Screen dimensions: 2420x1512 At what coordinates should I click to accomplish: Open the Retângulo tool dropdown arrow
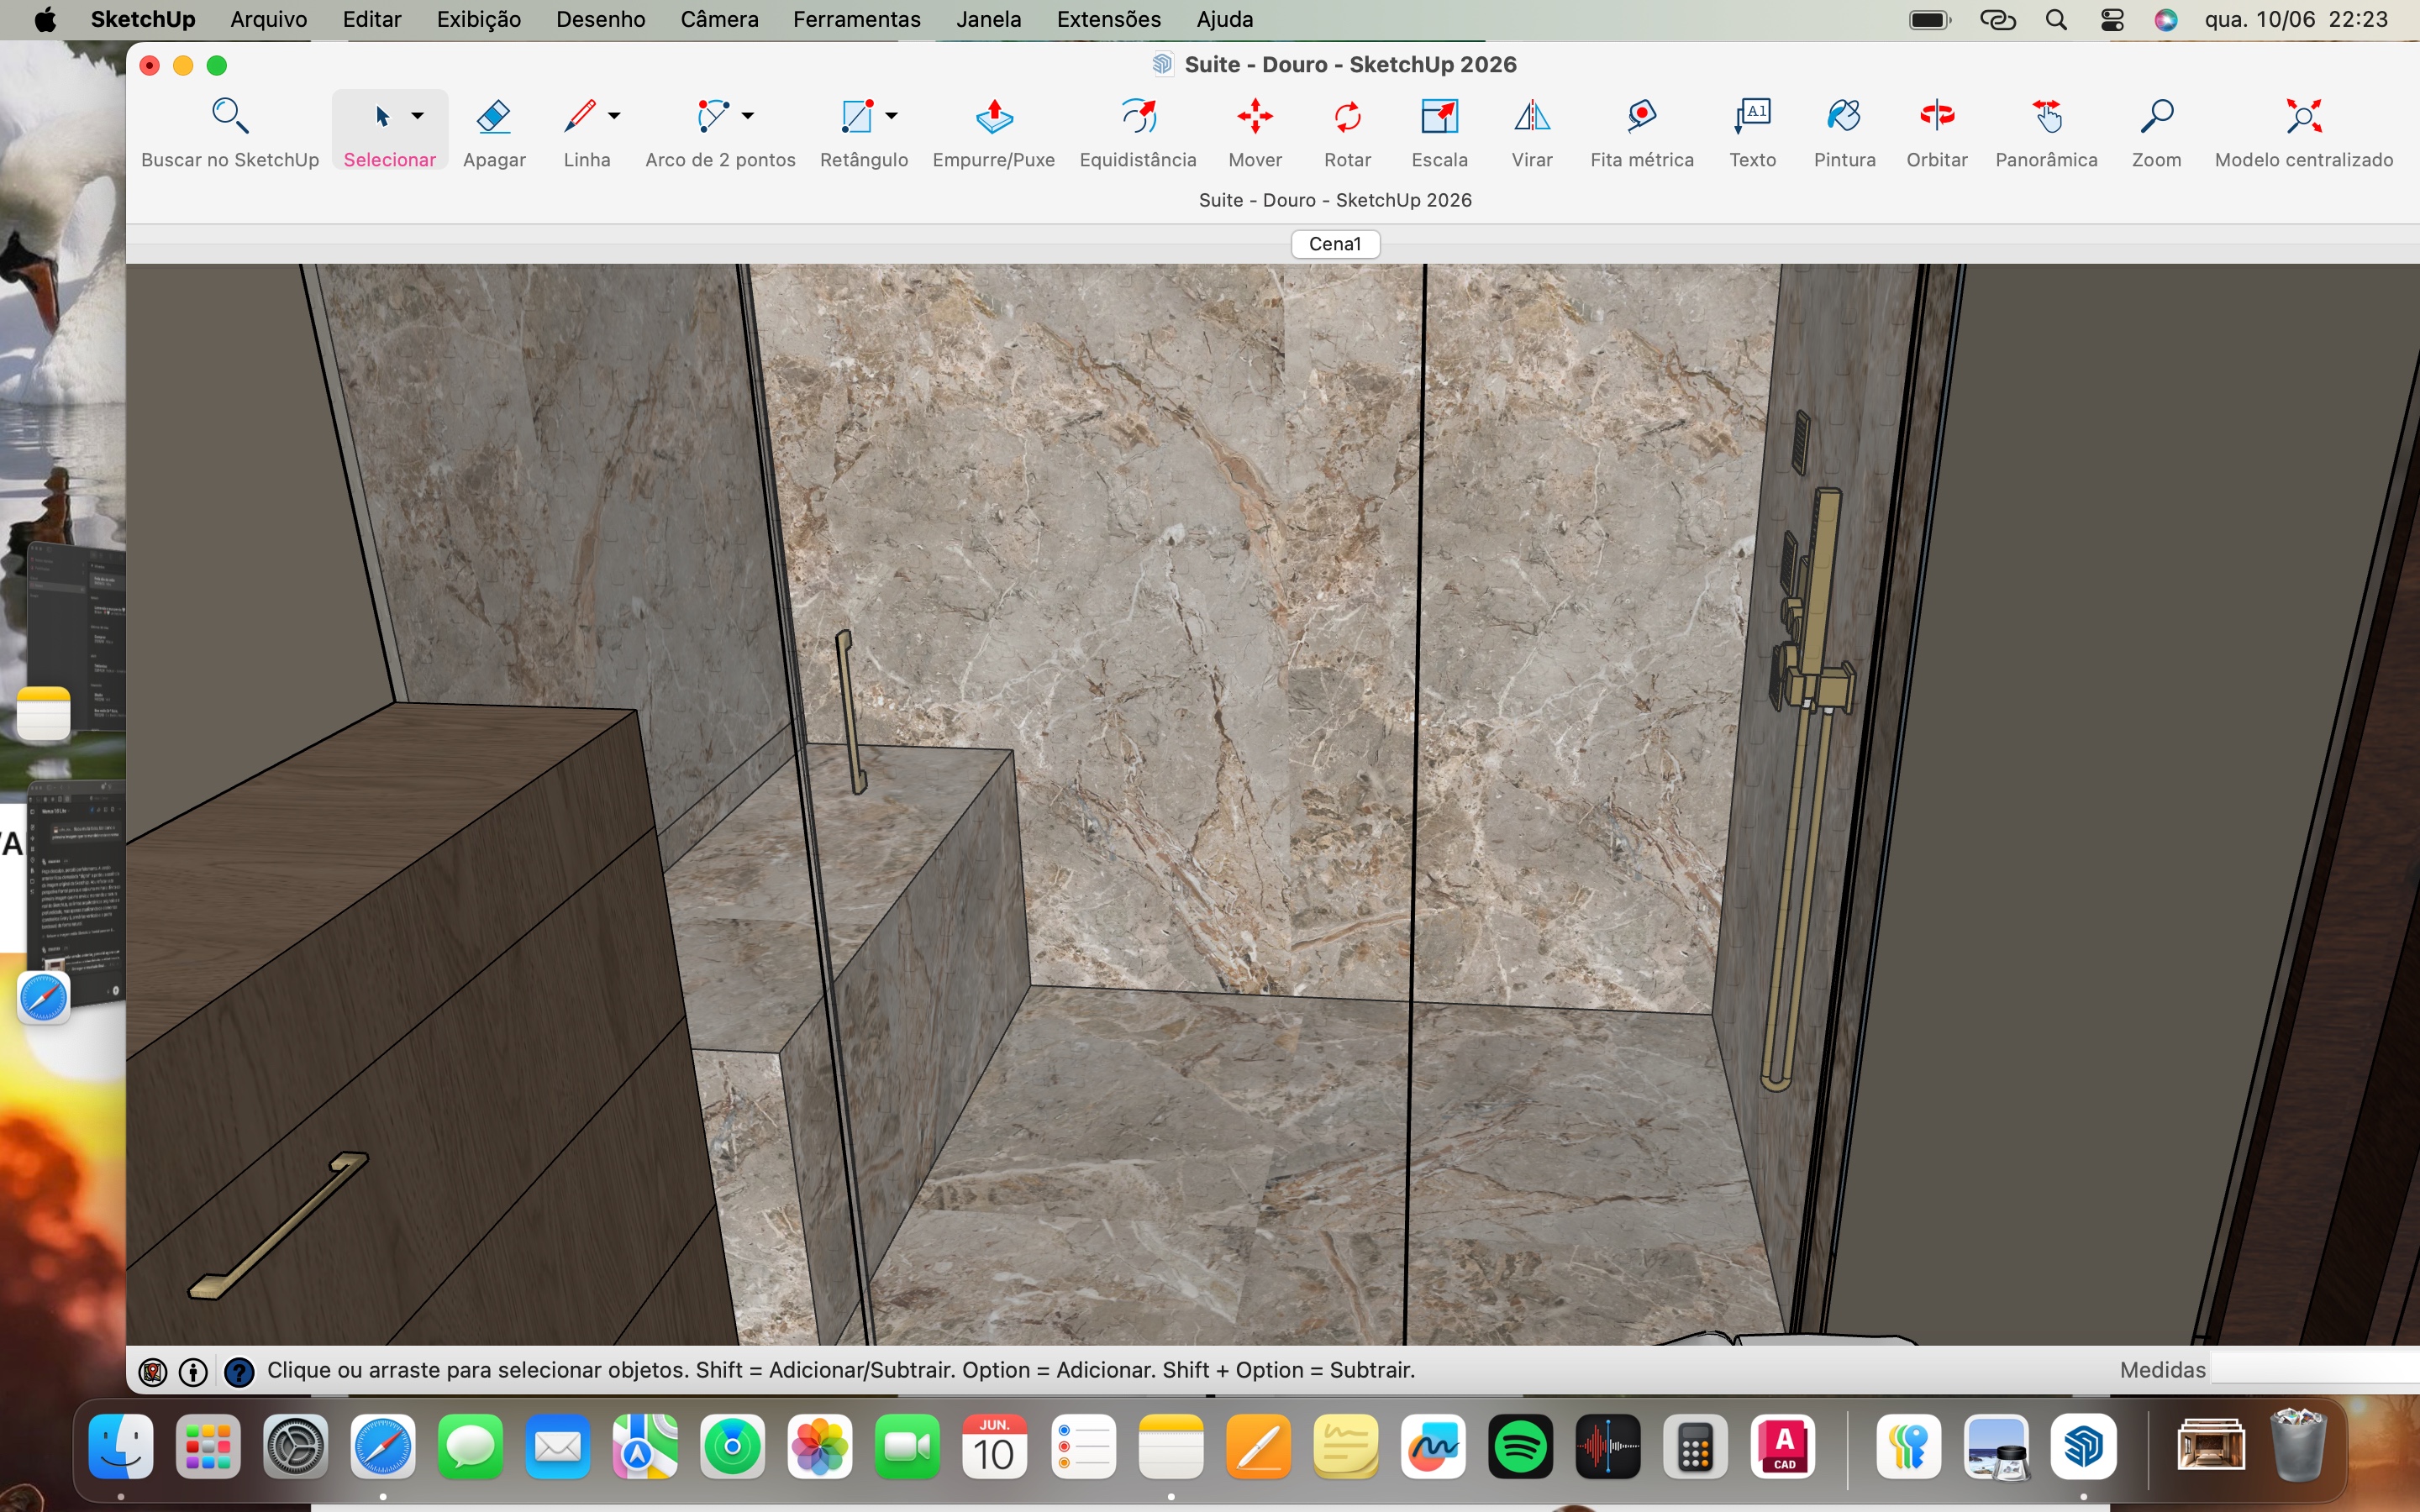pos(892,116)
